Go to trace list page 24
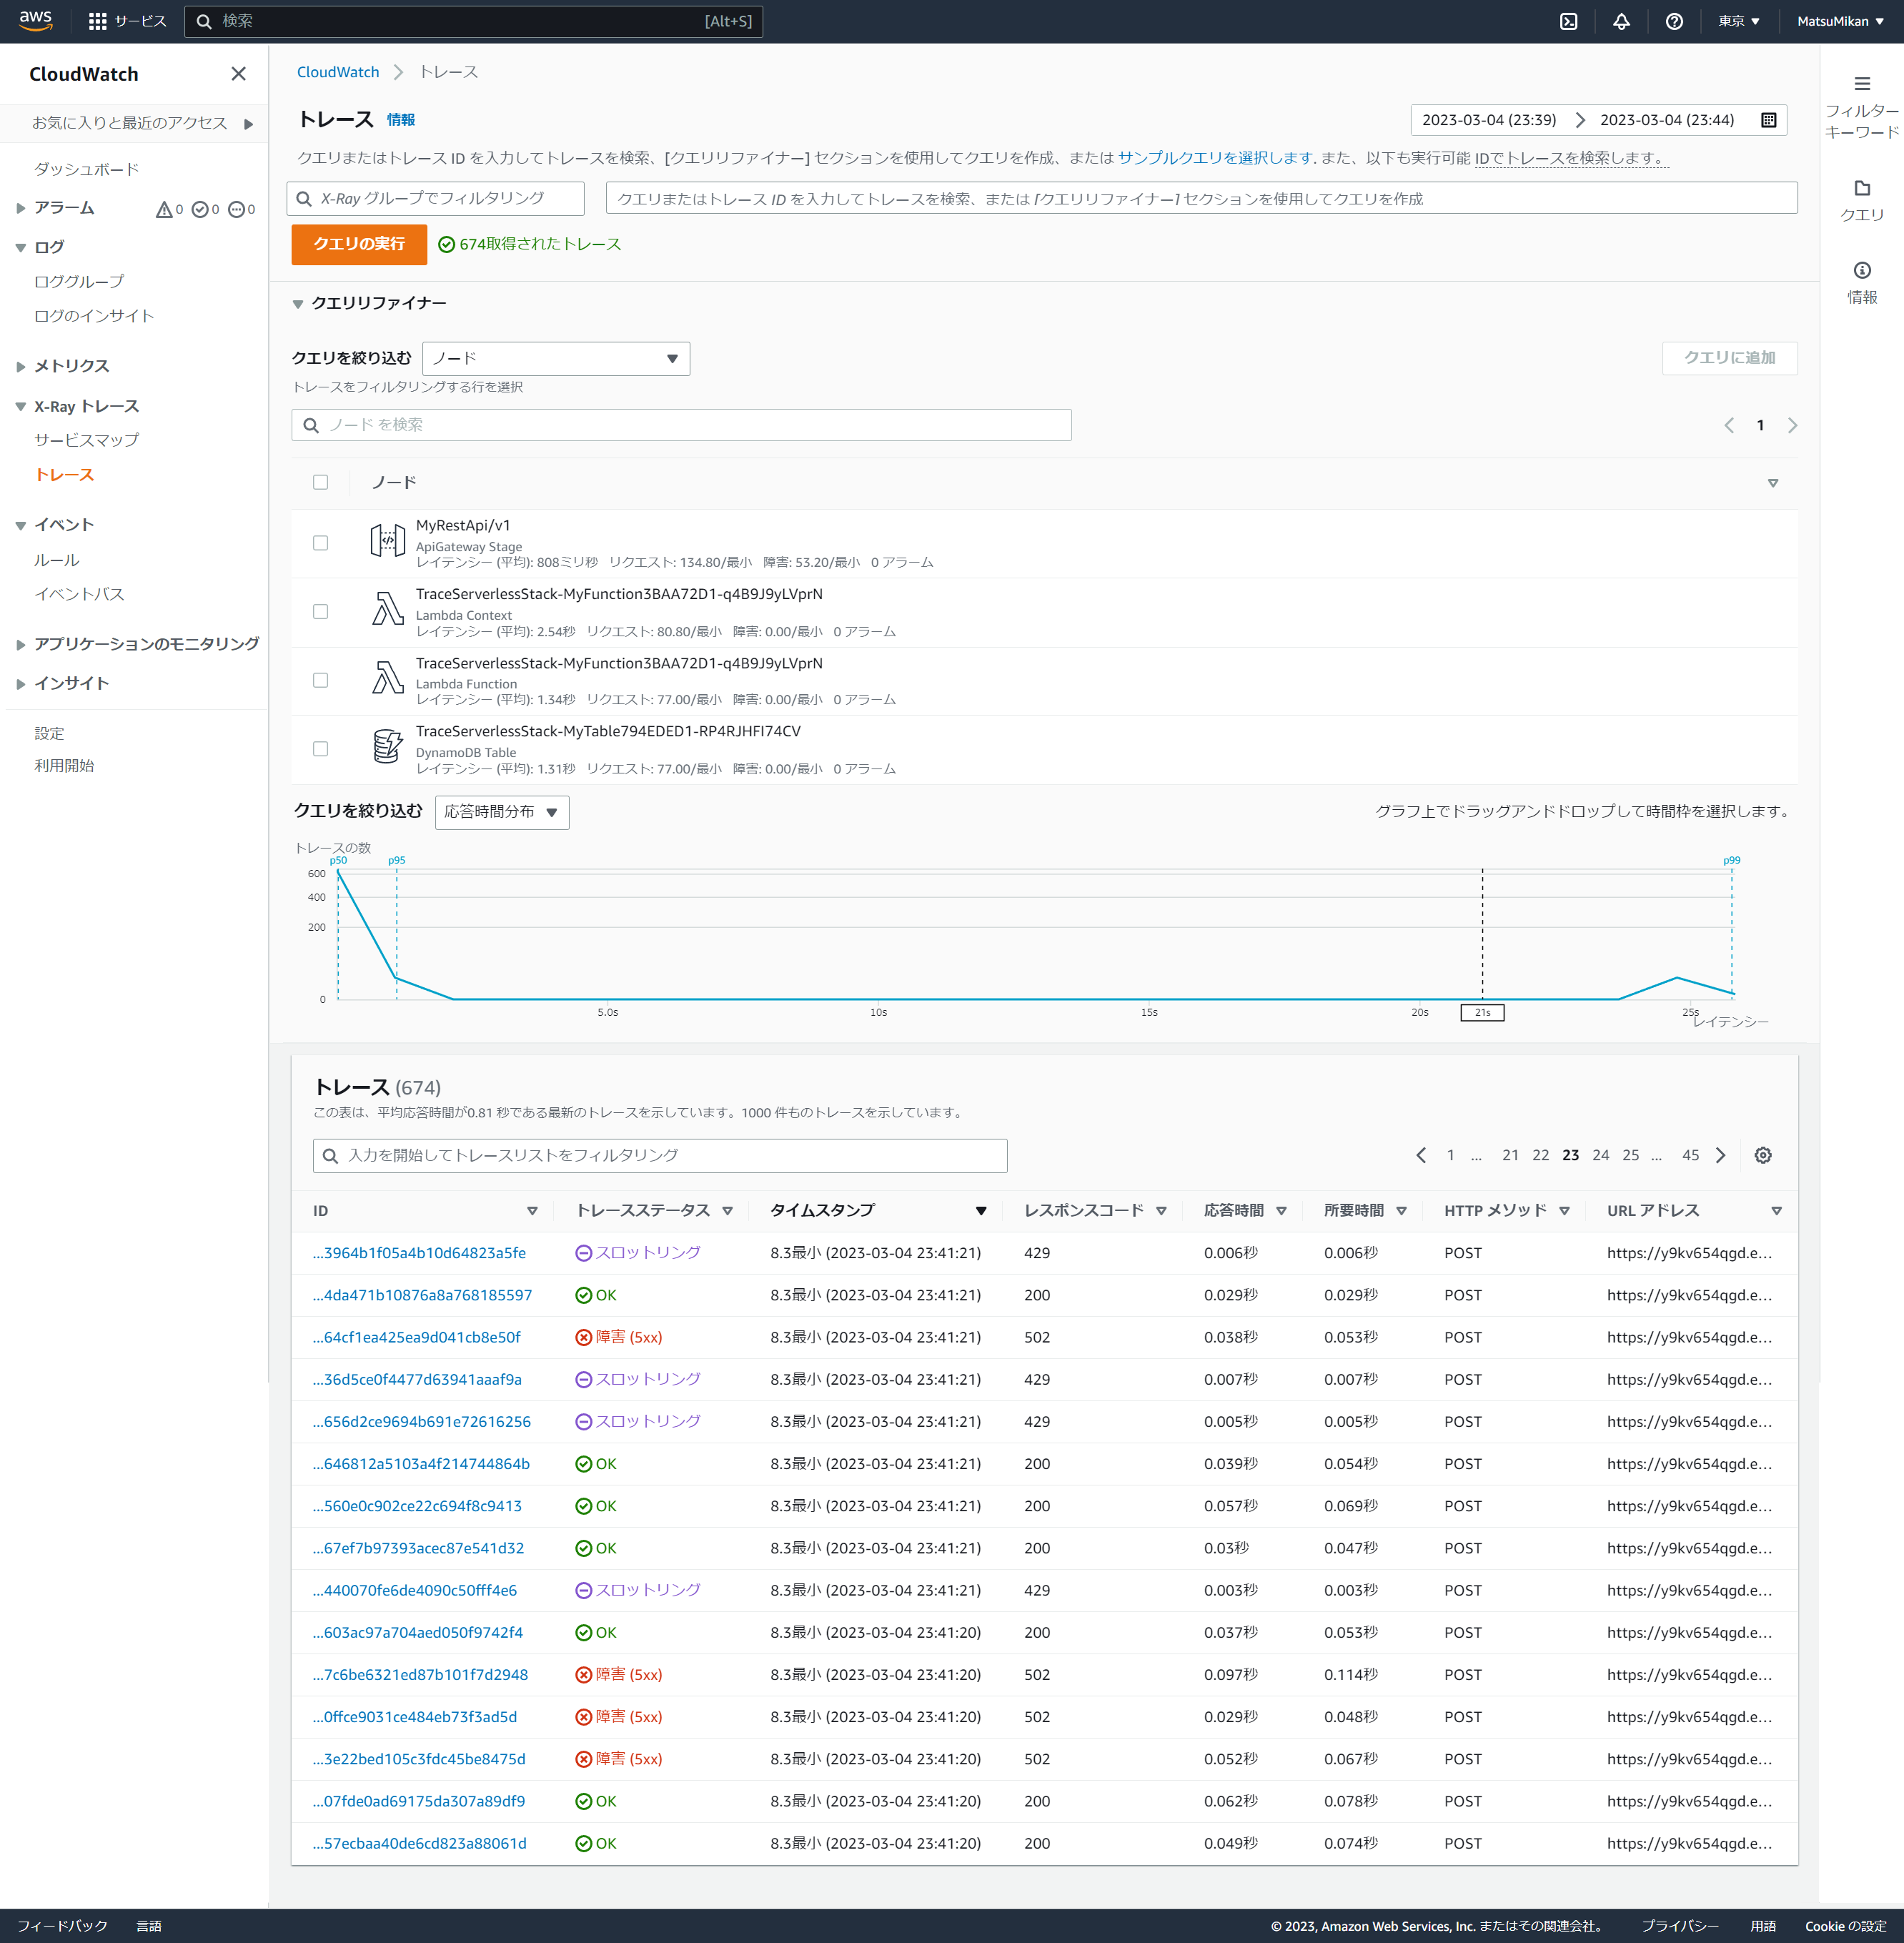1904x1943 pixels. click(x=1600, y=1155)
